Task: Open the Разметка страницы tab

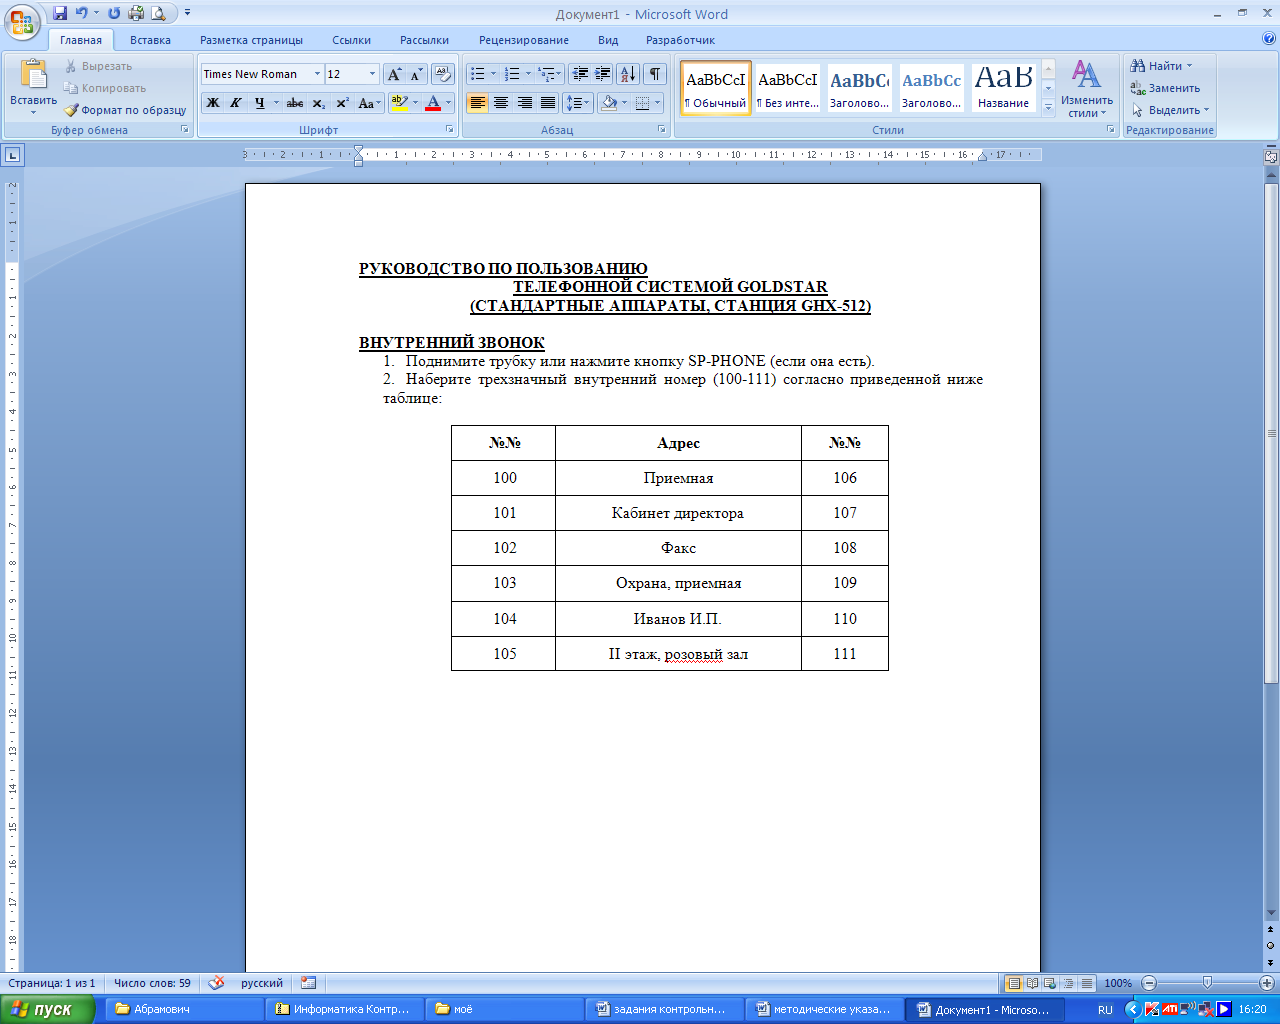Action: tap(251, 40)
